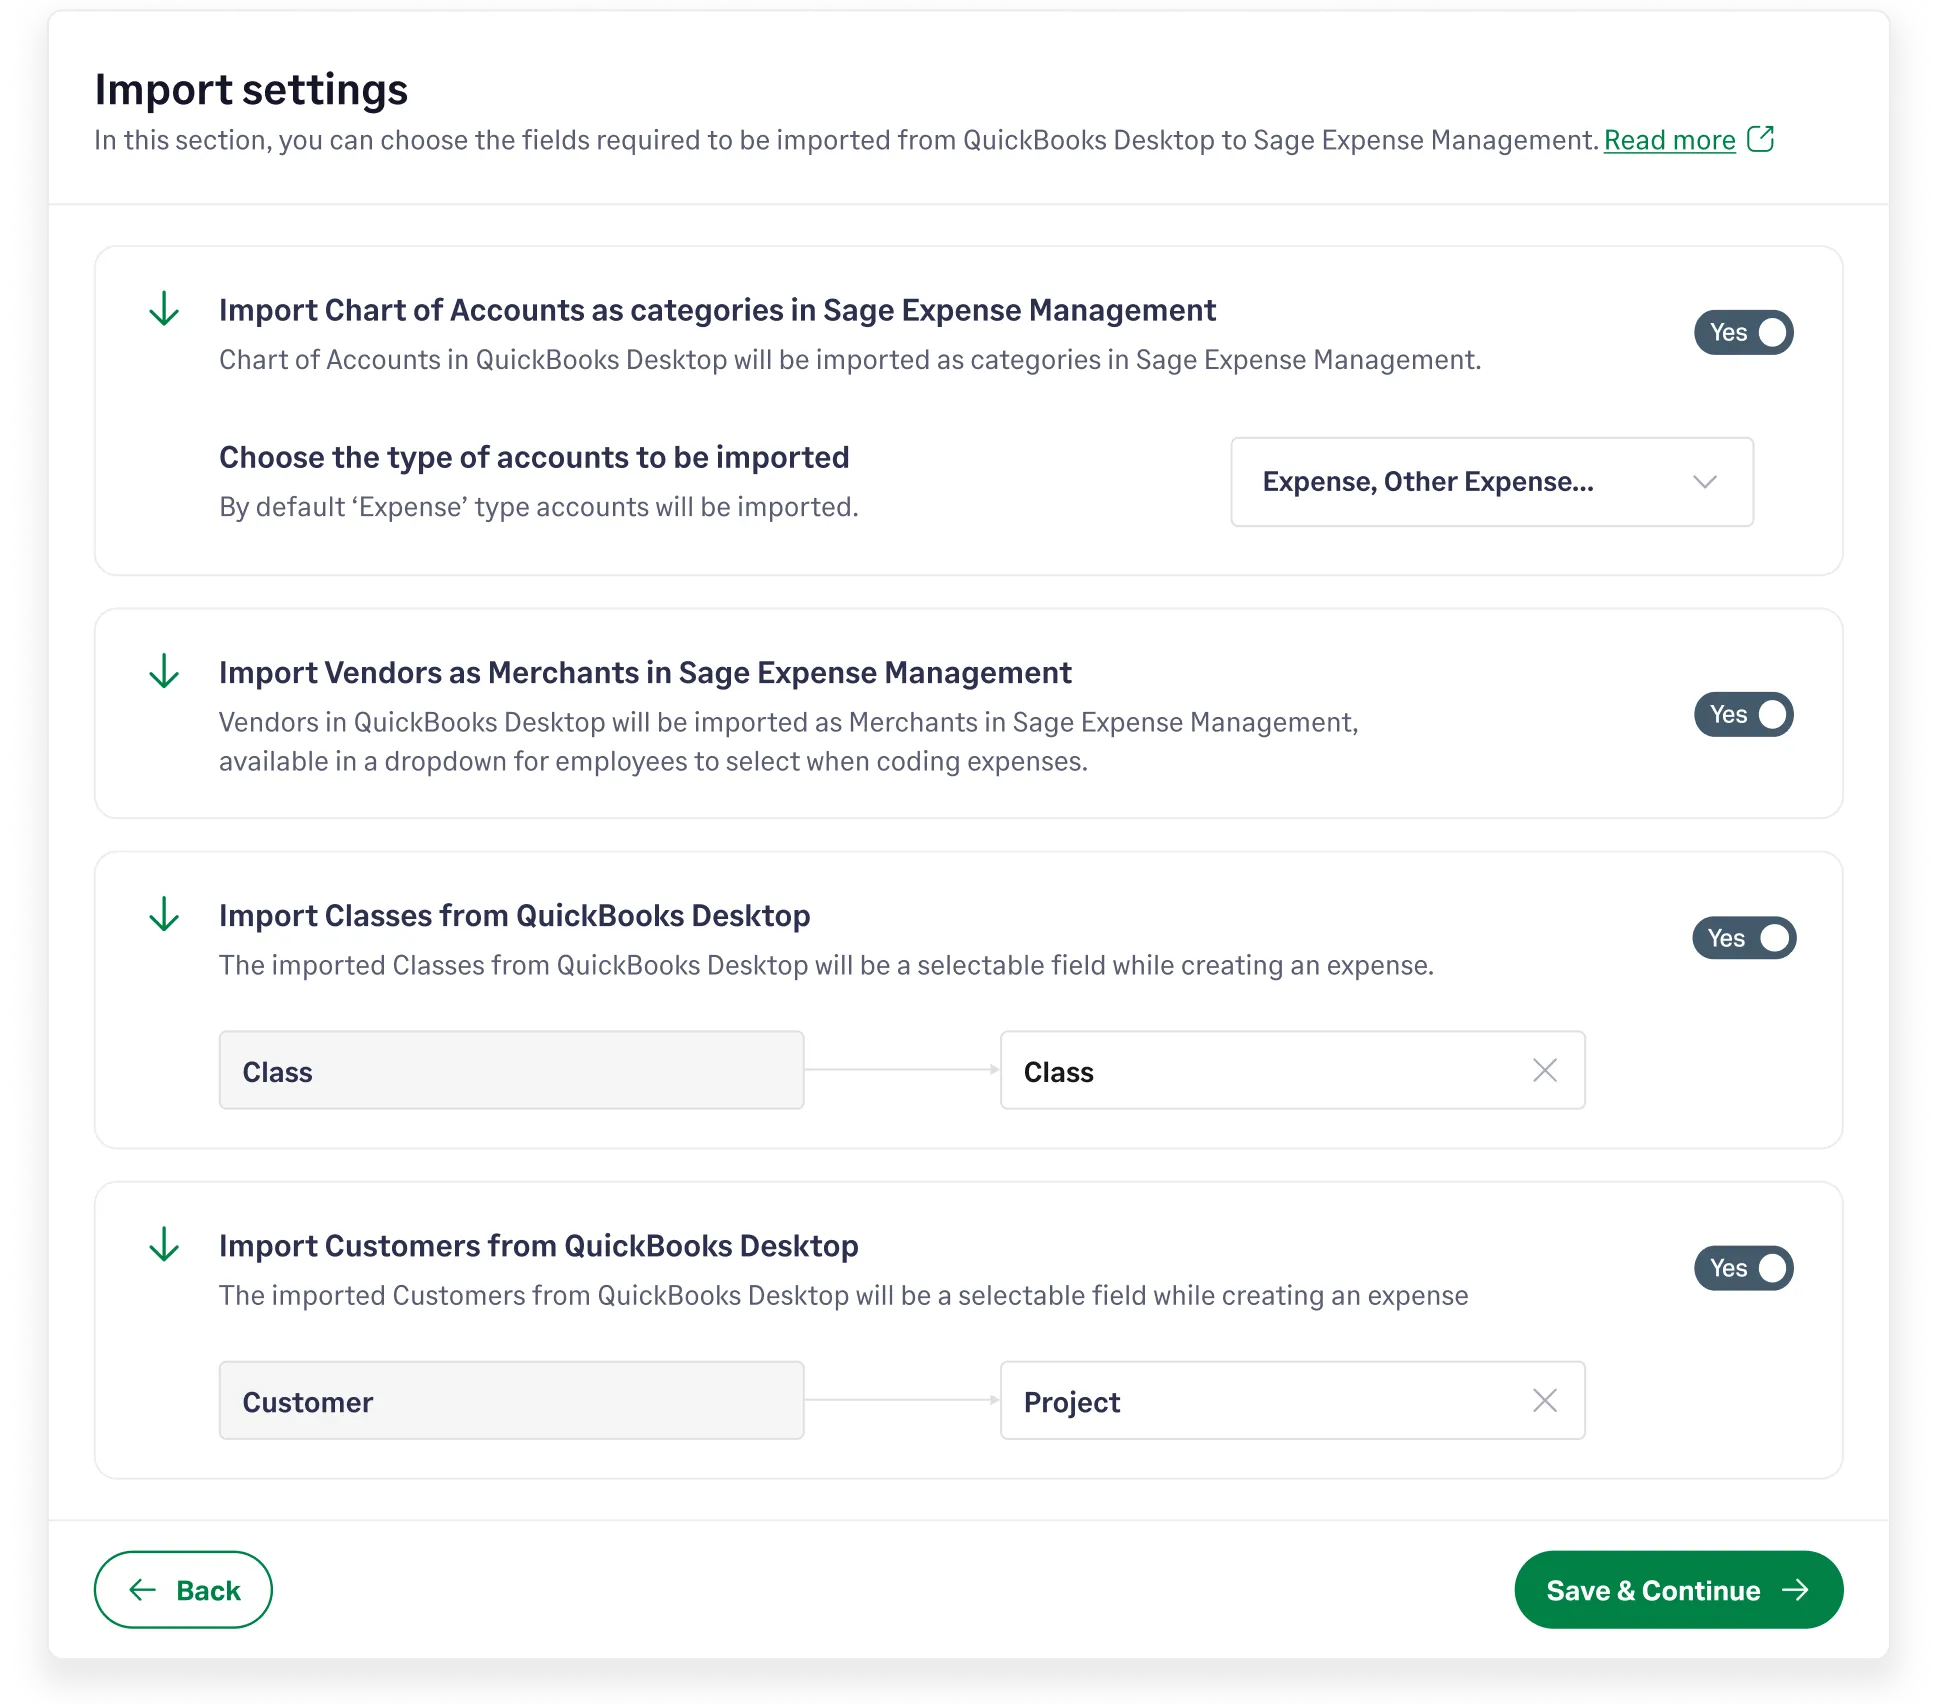Click the back arrow icon in the Back button
Image resolution: width=1944 pixels, height=1704 pixels.
tap(141, 1589)
